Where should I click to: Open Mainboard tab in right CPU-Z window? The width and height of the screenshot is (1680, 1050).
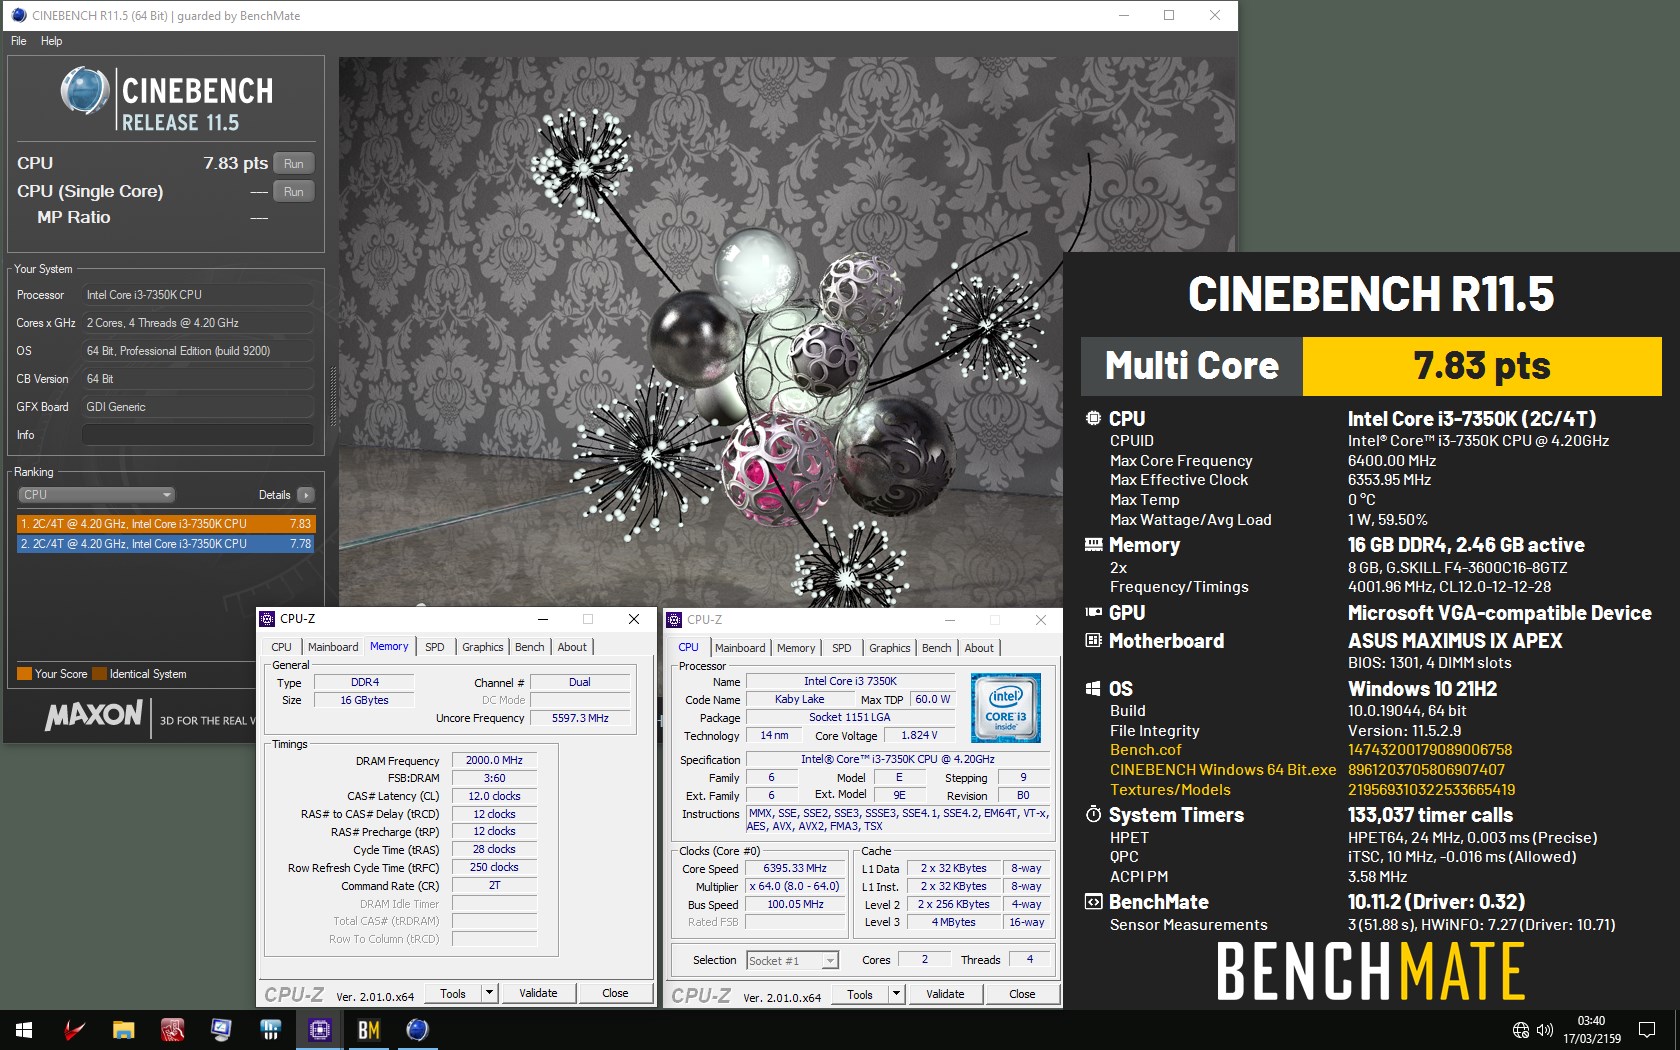pos(740,648)
